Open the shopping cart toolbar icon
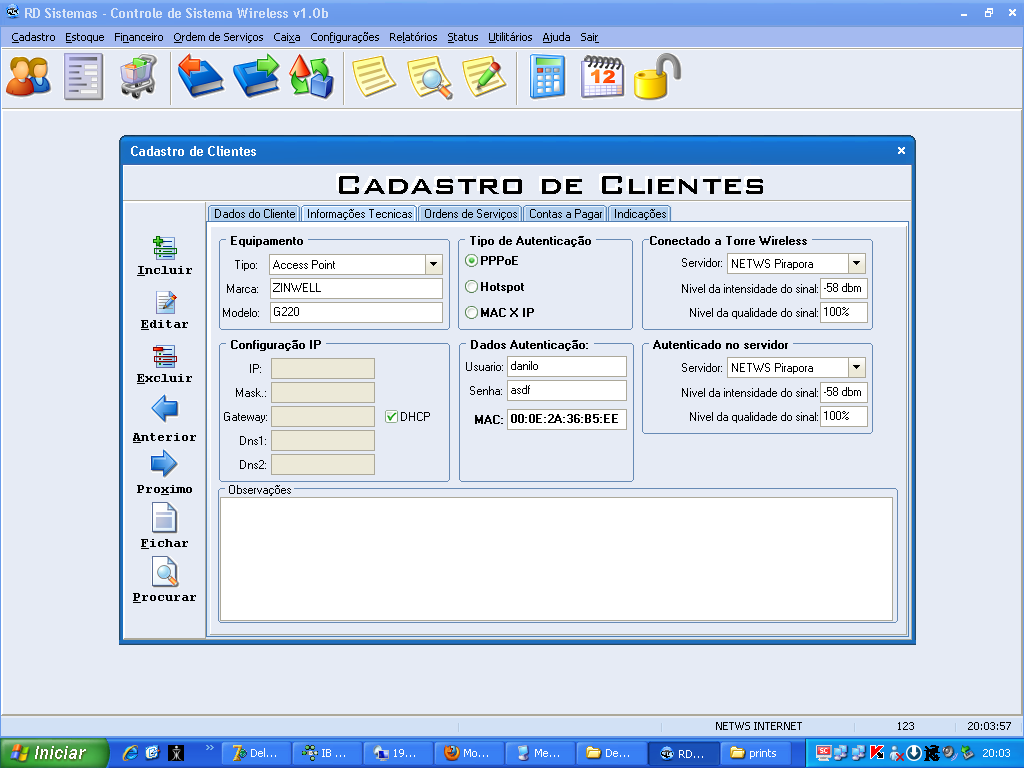 pos(138,77)
